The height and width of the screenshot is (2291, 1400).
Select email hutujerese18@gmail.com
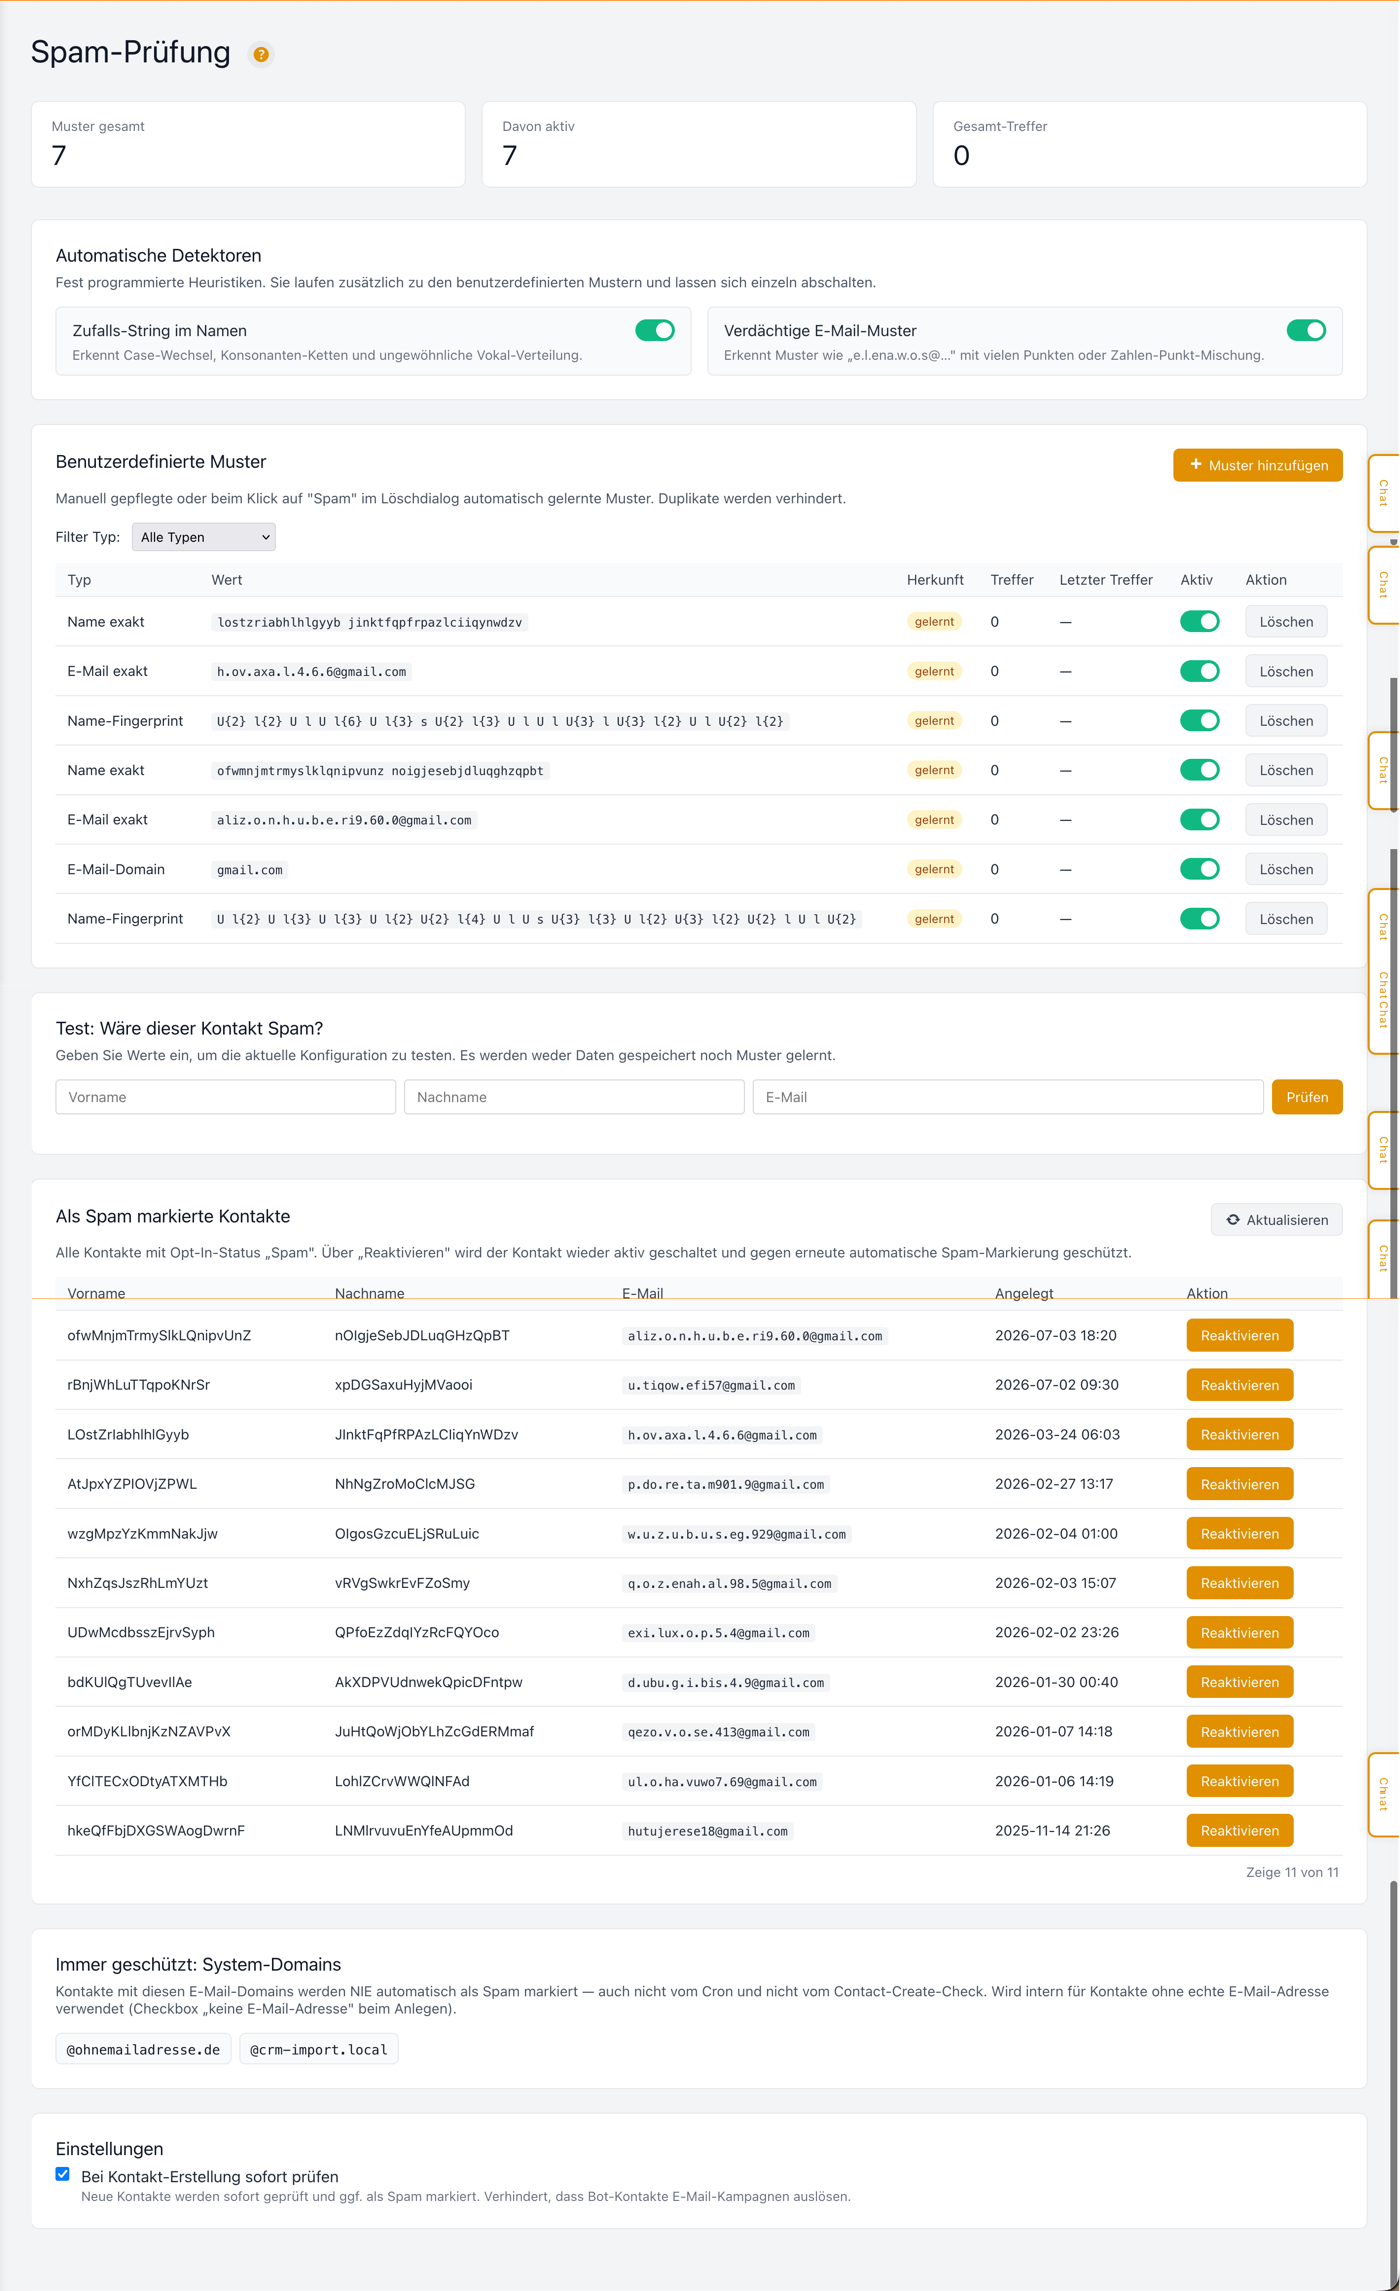pyautogui.click(x=707, y=1831)
